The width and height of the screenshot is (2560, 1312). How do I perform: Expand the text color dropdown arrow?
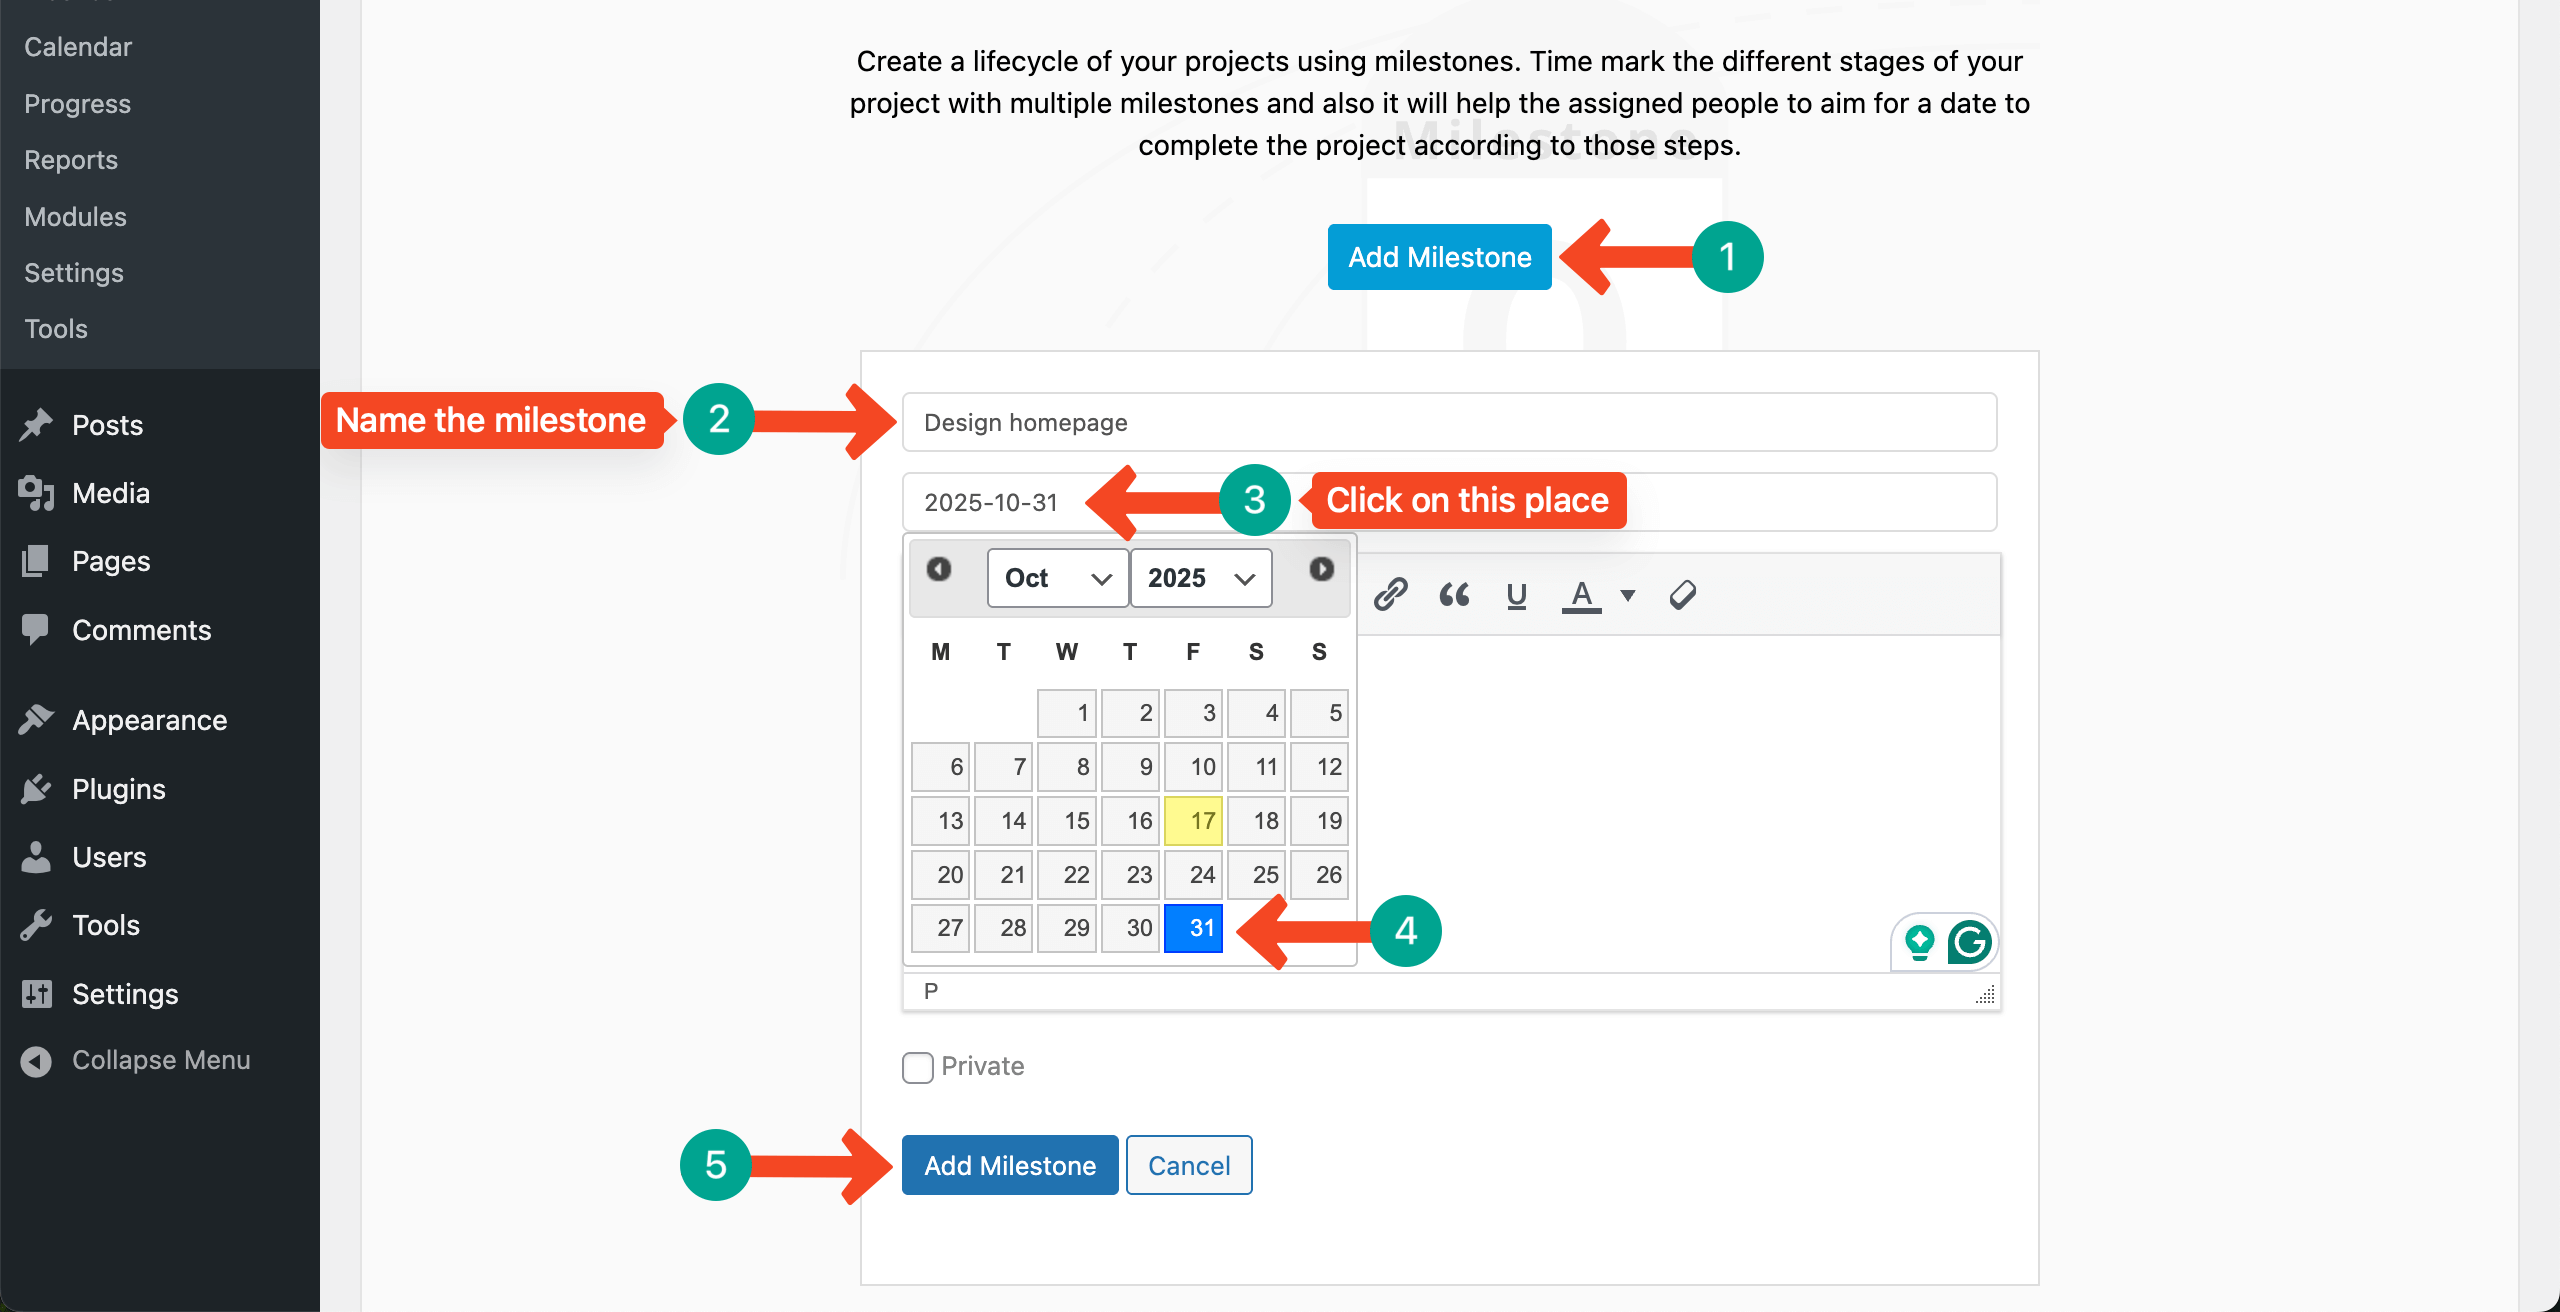coord(1628,595)
